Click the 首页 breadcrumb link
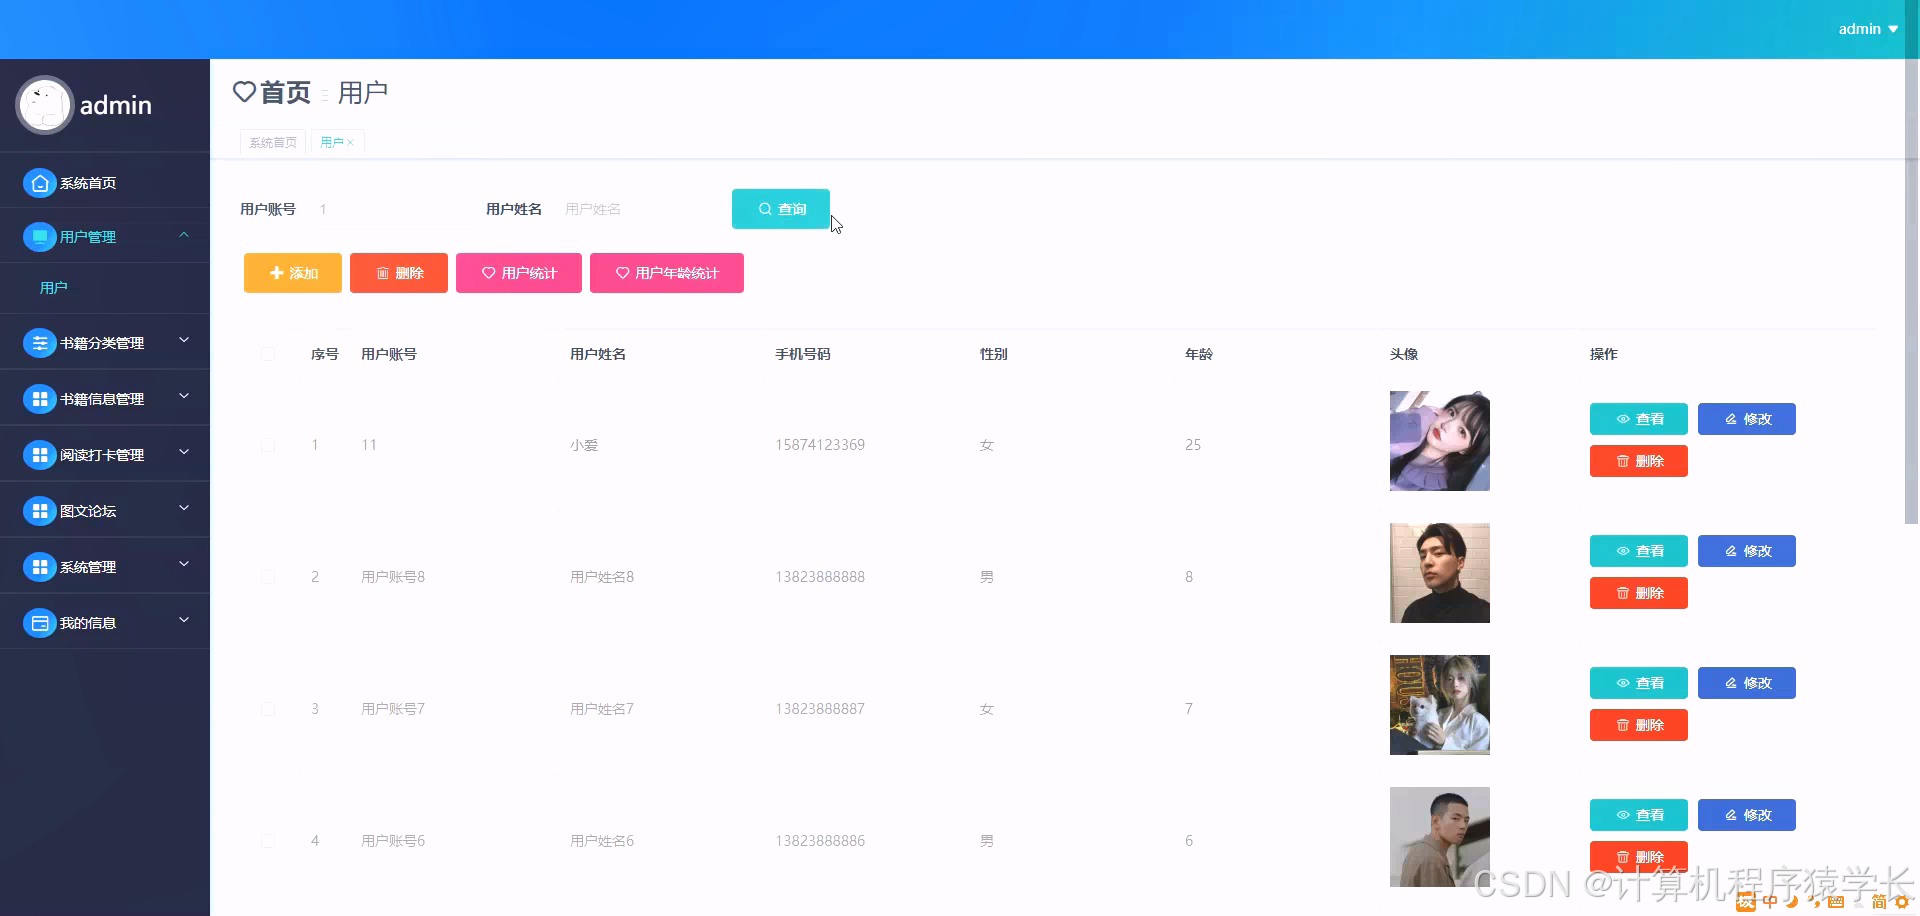The width and height of the screenshot is (1920, 916). (x=285, y=92)
